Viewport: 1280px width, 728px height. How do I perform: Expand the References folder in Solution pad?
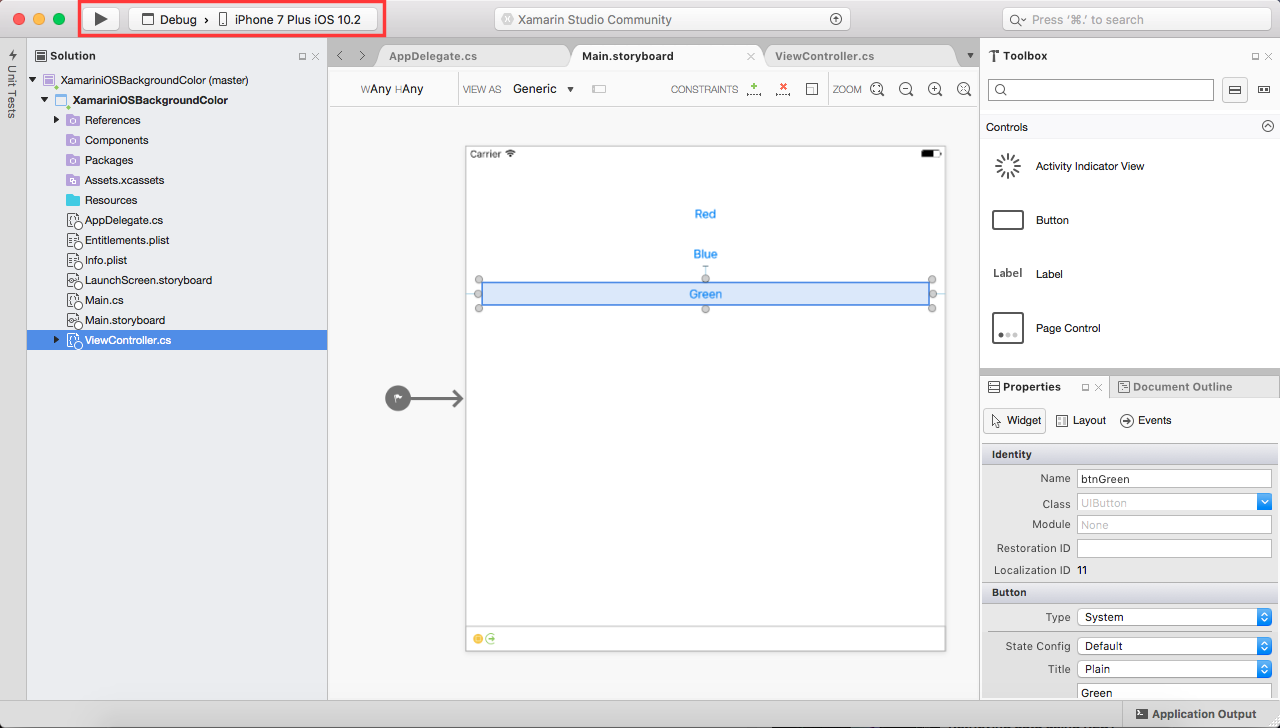coord(57,120)
